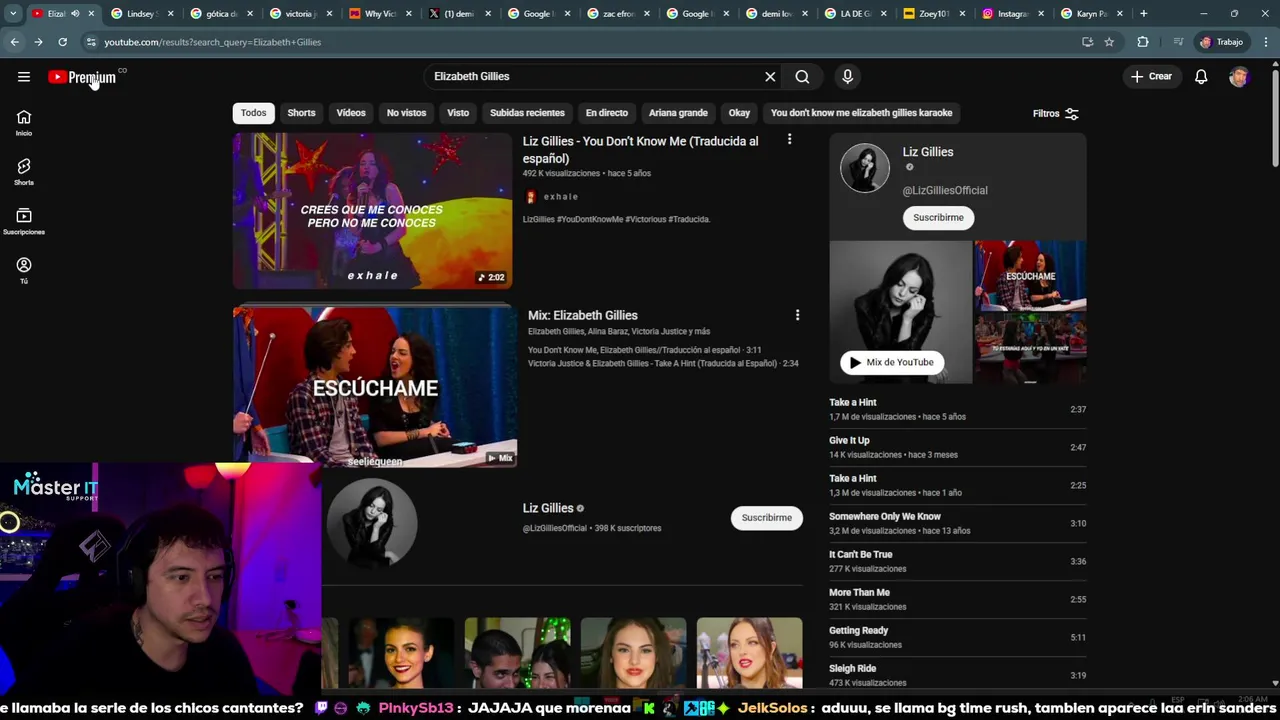Open the YouTube hamburger guide menu

coord(24,77)
